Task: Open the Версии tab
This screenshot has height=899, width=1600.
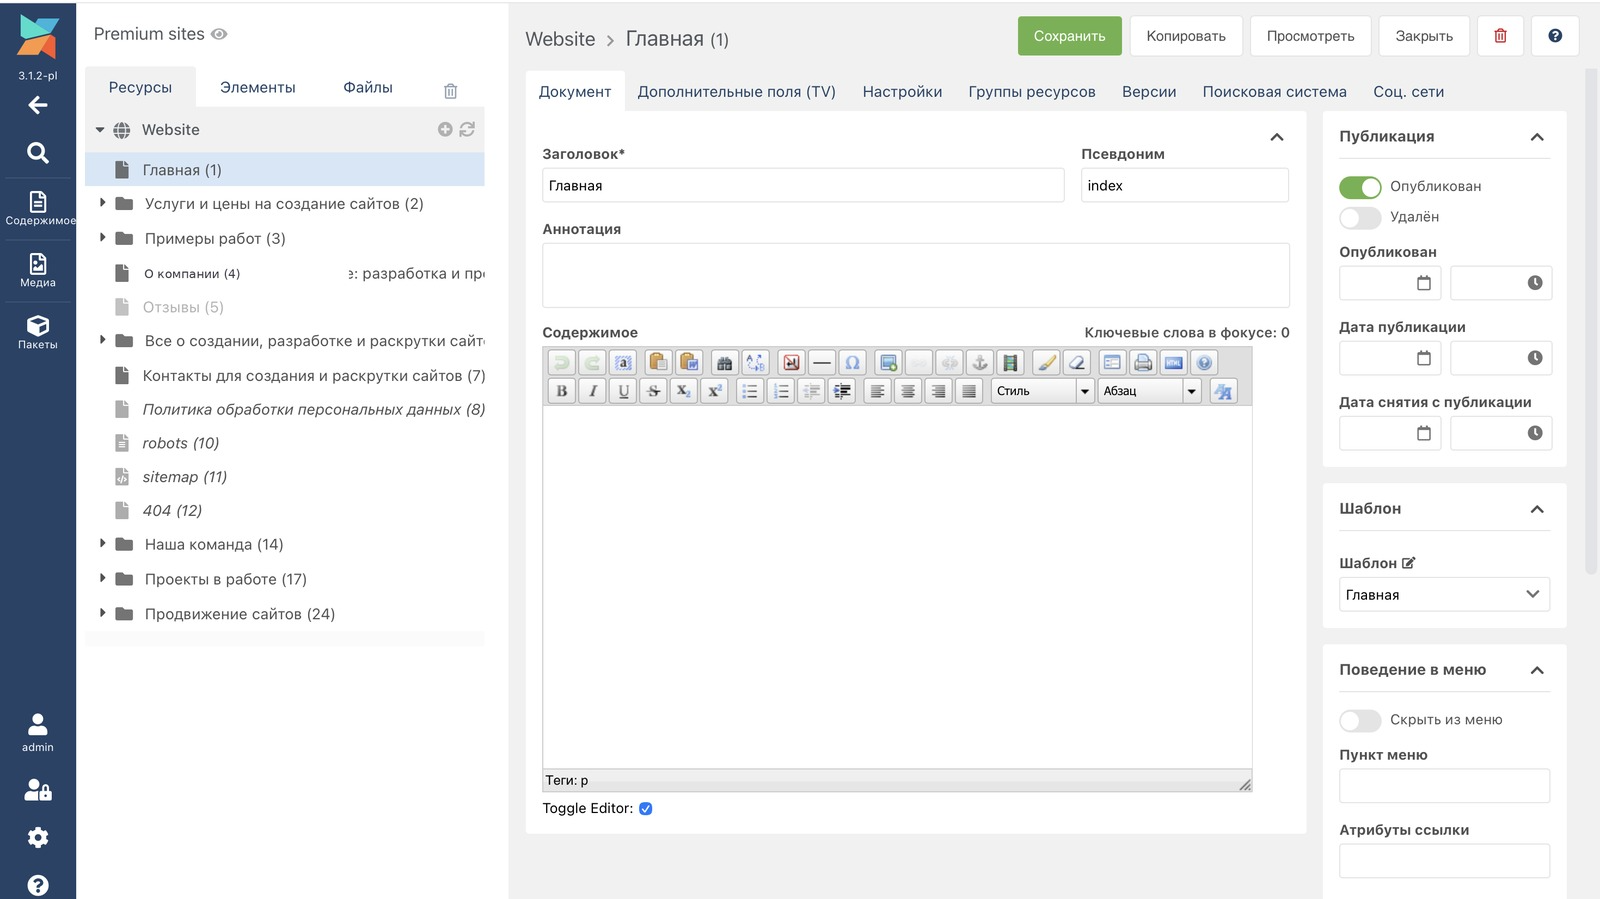Action: tap(1149, 92)
